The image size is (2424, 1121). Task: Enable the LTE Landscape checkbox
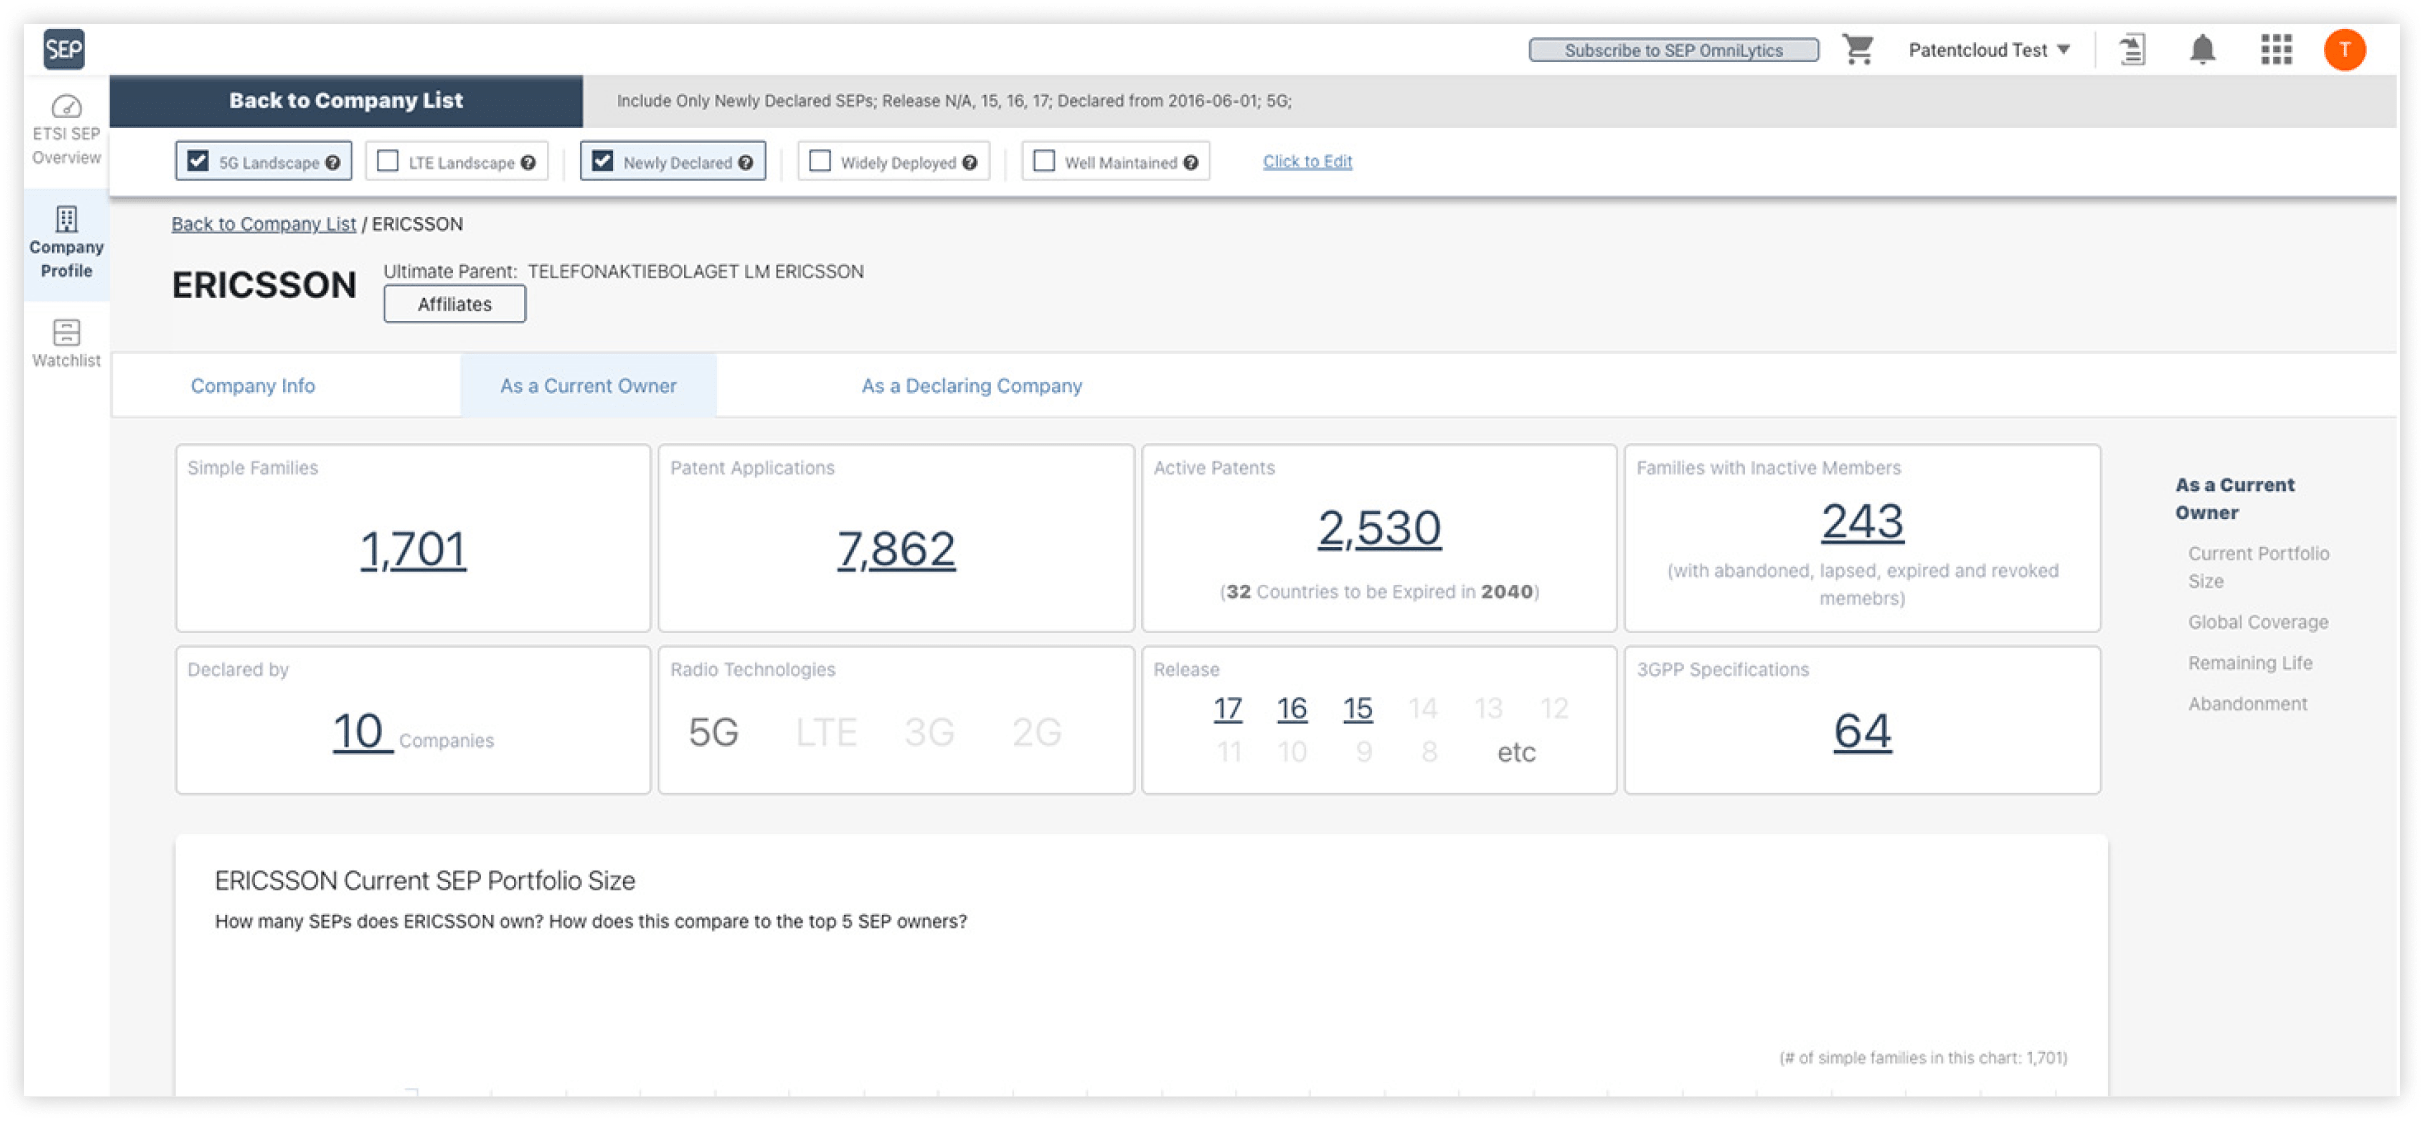pyautogui.click(x=388, y=161)
